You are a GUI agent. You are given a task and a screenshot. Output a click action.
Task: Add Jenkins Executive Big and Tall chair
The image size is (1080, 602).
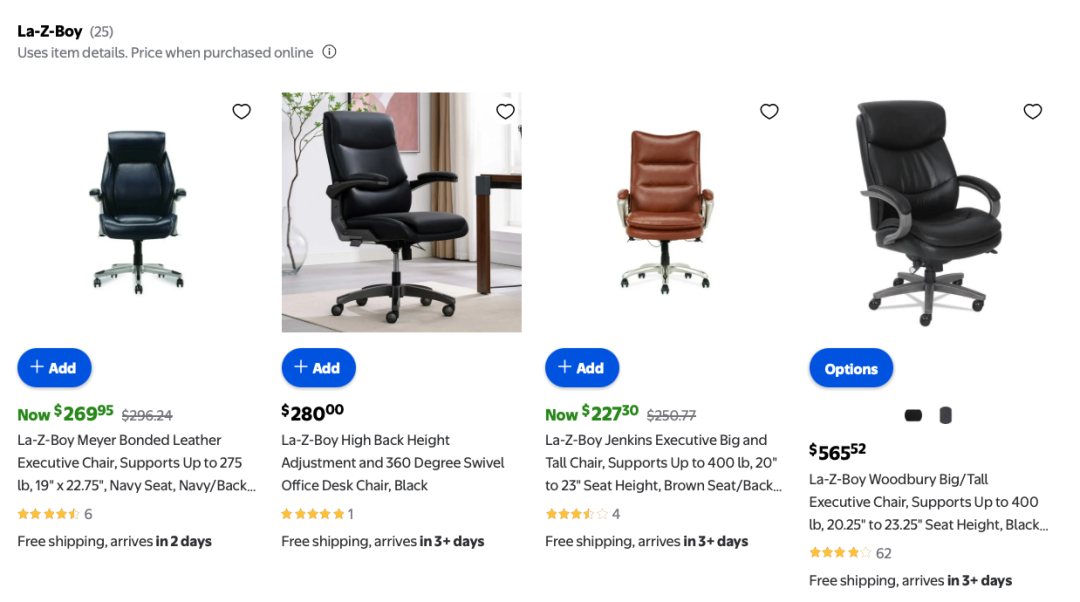click(582, 368)
